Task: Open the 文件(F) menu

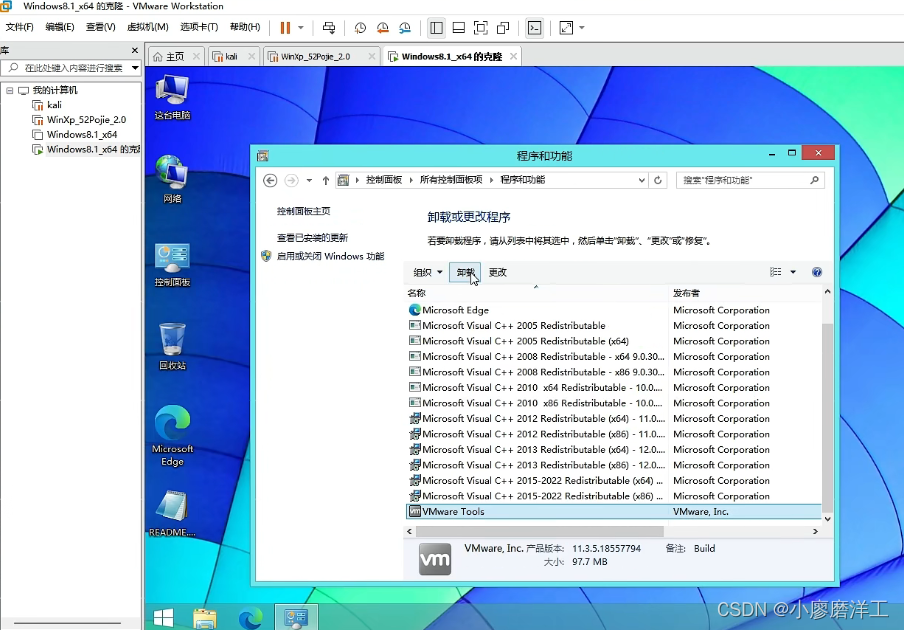Action: tap(20, 27)
